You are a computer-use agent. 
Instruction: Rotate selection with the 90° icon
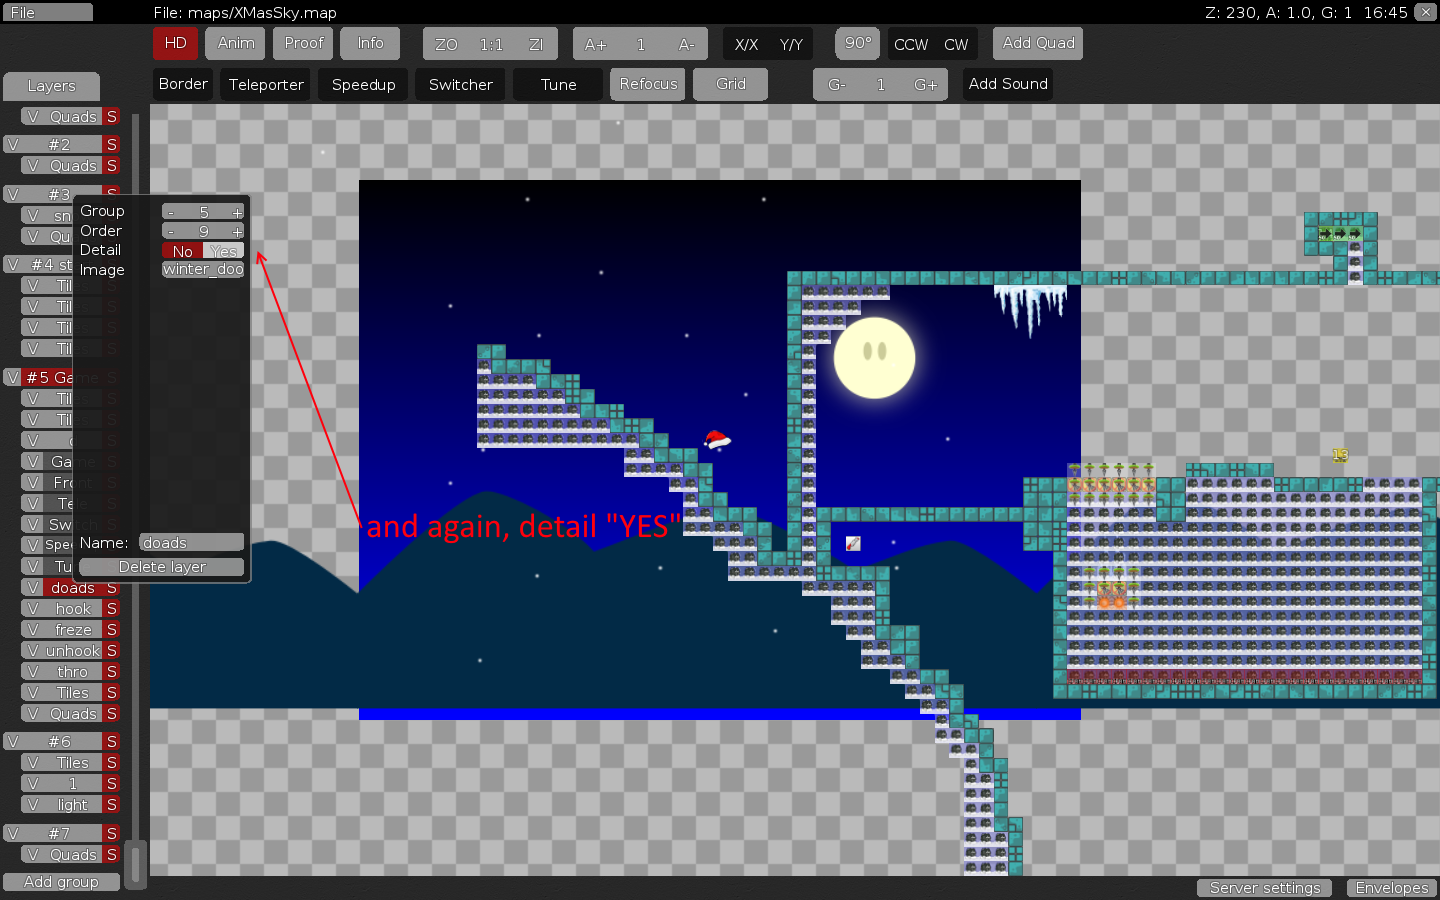(857, 43)
